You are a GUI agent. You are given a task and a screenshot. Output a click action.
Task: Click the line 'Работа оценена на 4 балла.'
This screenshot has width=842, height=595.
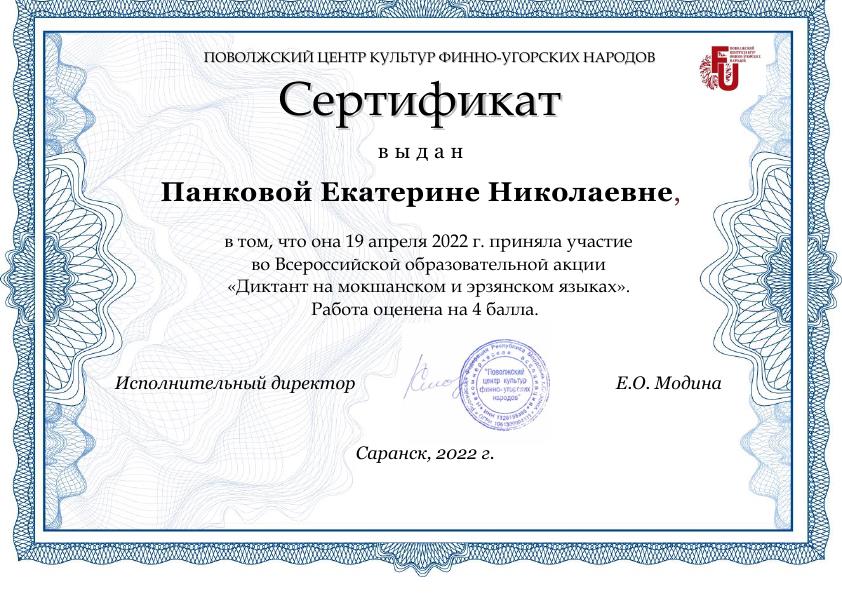(x=425, y=310)
